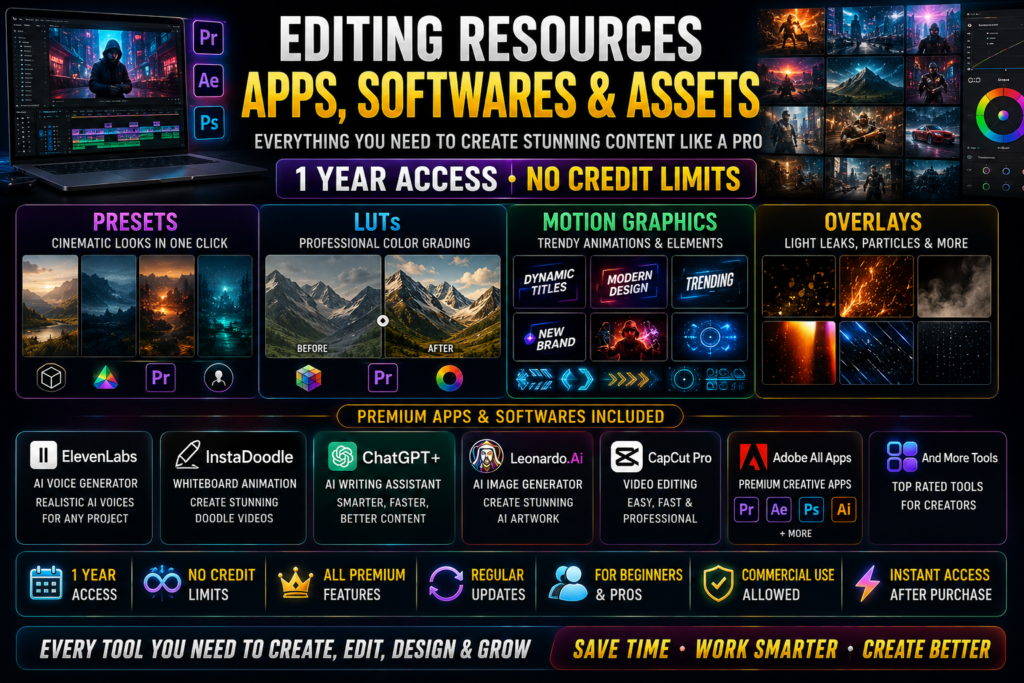Image resolution: width=1024 pixels, height=683 pixels.
Task: Click the Pr icon in the LUTs panel
Action: pyautogui.click(x=383, y=377)
